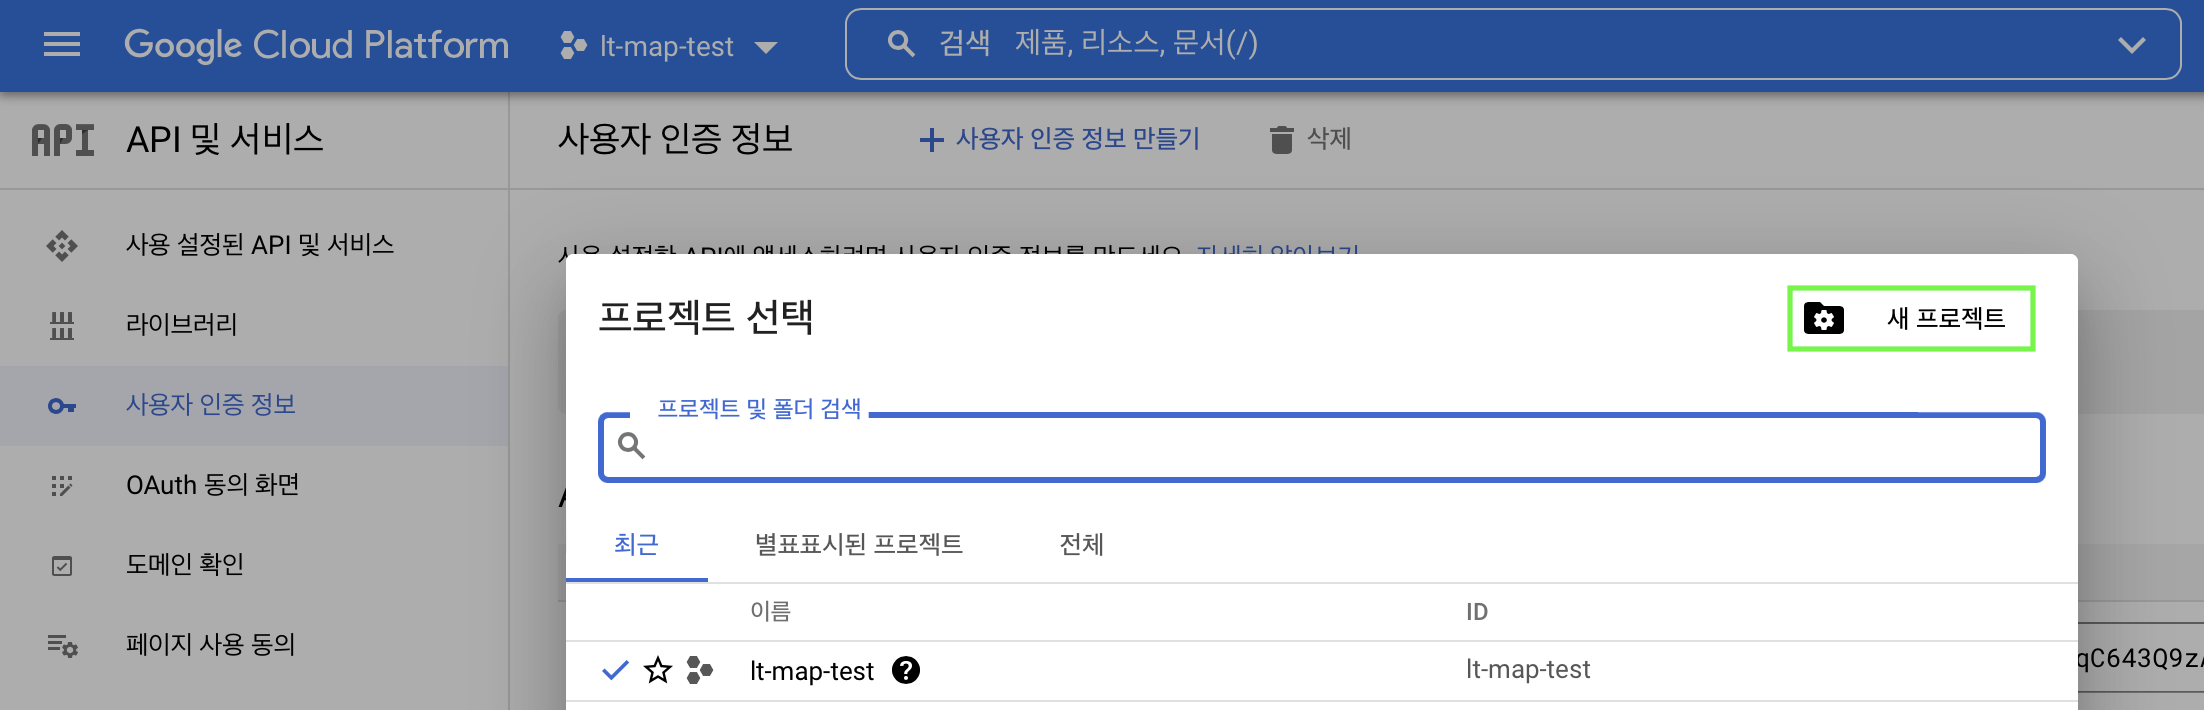Click the 이름 column header

point(770,611)
